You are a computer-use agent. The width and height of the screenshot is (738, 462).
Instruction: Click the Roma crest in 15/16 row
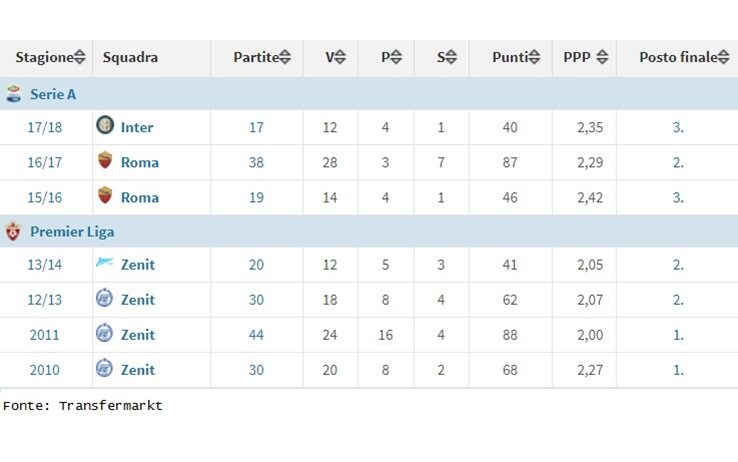(x=105, y=195)
